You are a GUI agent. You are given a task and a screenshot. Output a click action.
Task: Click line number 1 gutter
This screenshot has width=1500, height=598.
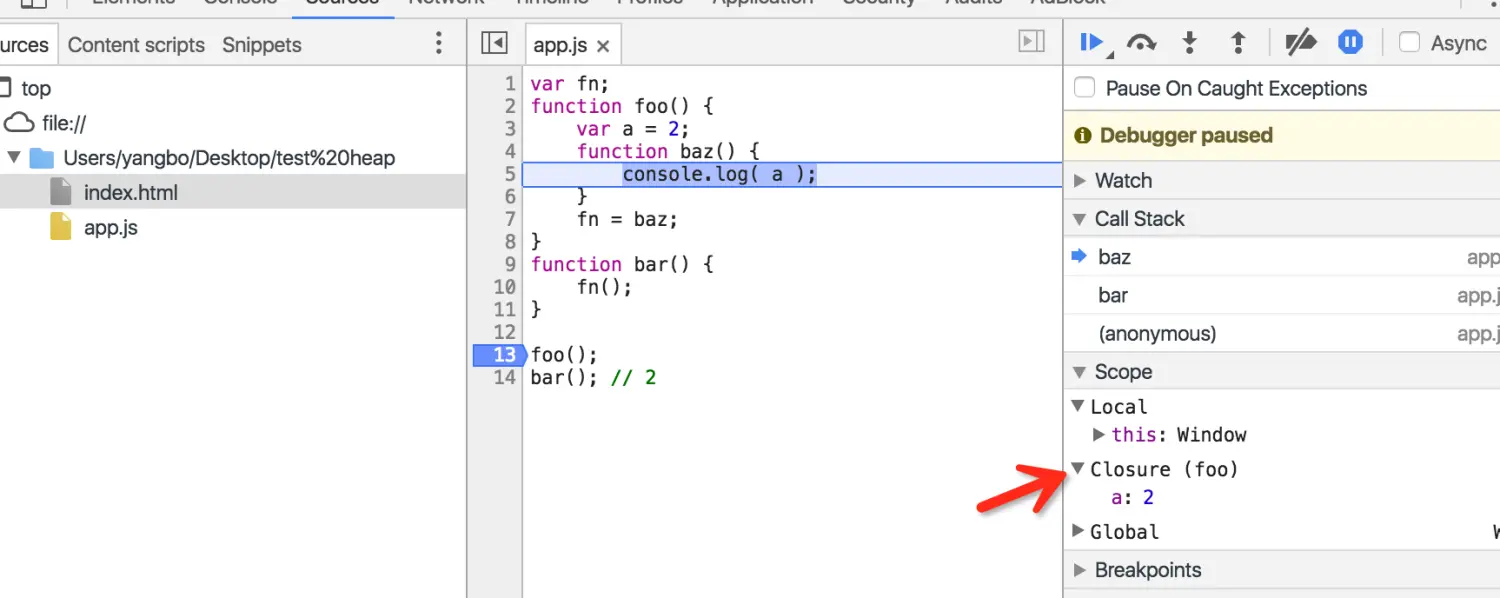[510, 84]
